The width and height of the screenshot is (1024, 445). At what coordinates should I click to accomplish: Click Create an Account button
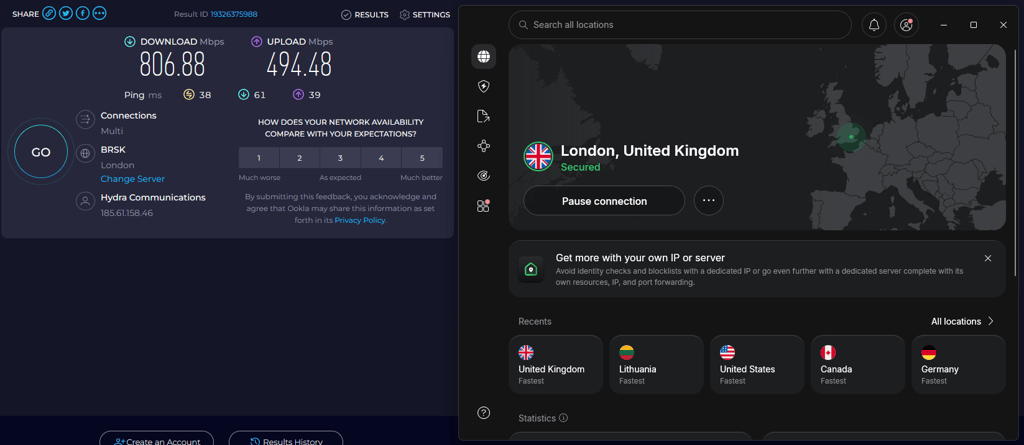[156, 438]
